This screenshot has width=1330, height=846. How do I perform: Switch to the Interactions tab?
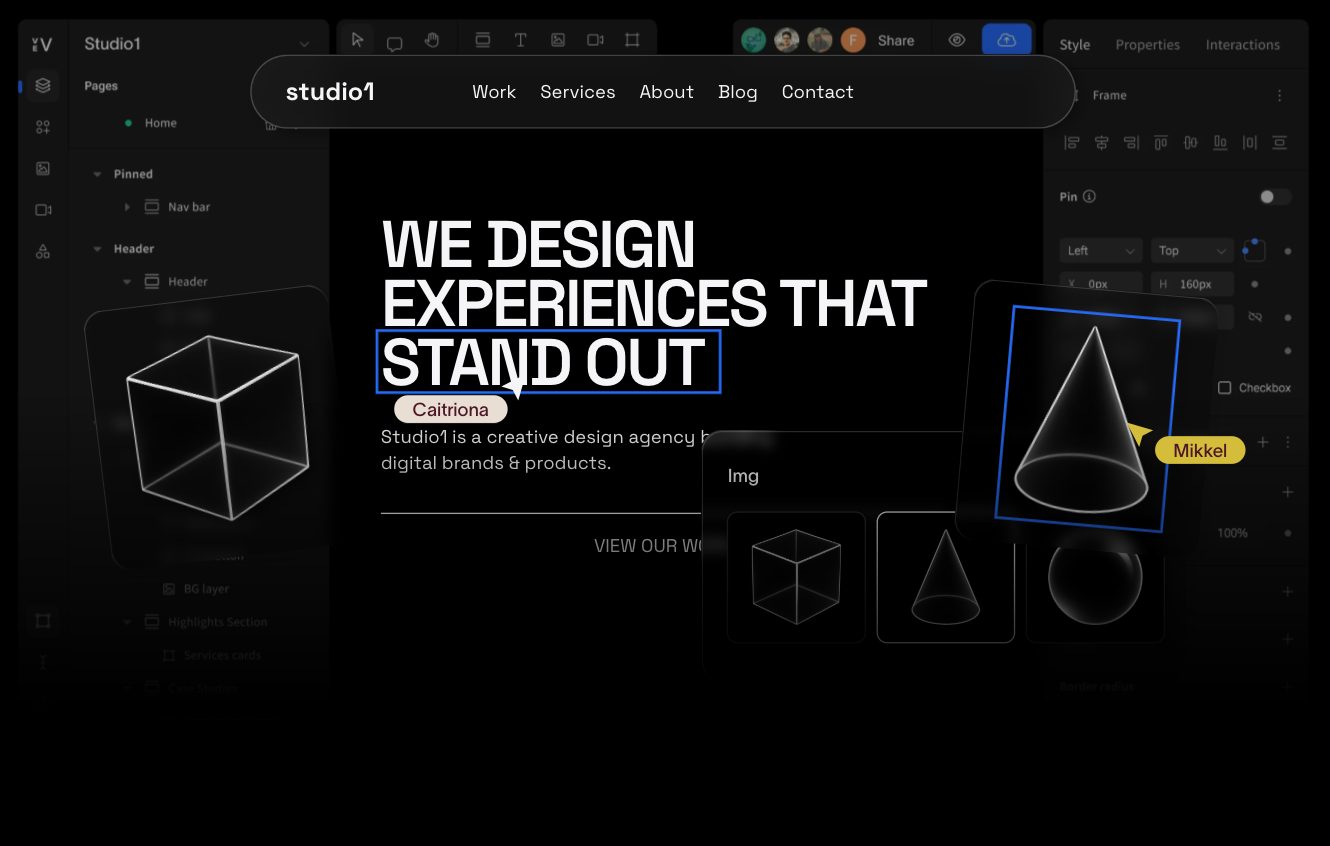(x=1242, y=44)
